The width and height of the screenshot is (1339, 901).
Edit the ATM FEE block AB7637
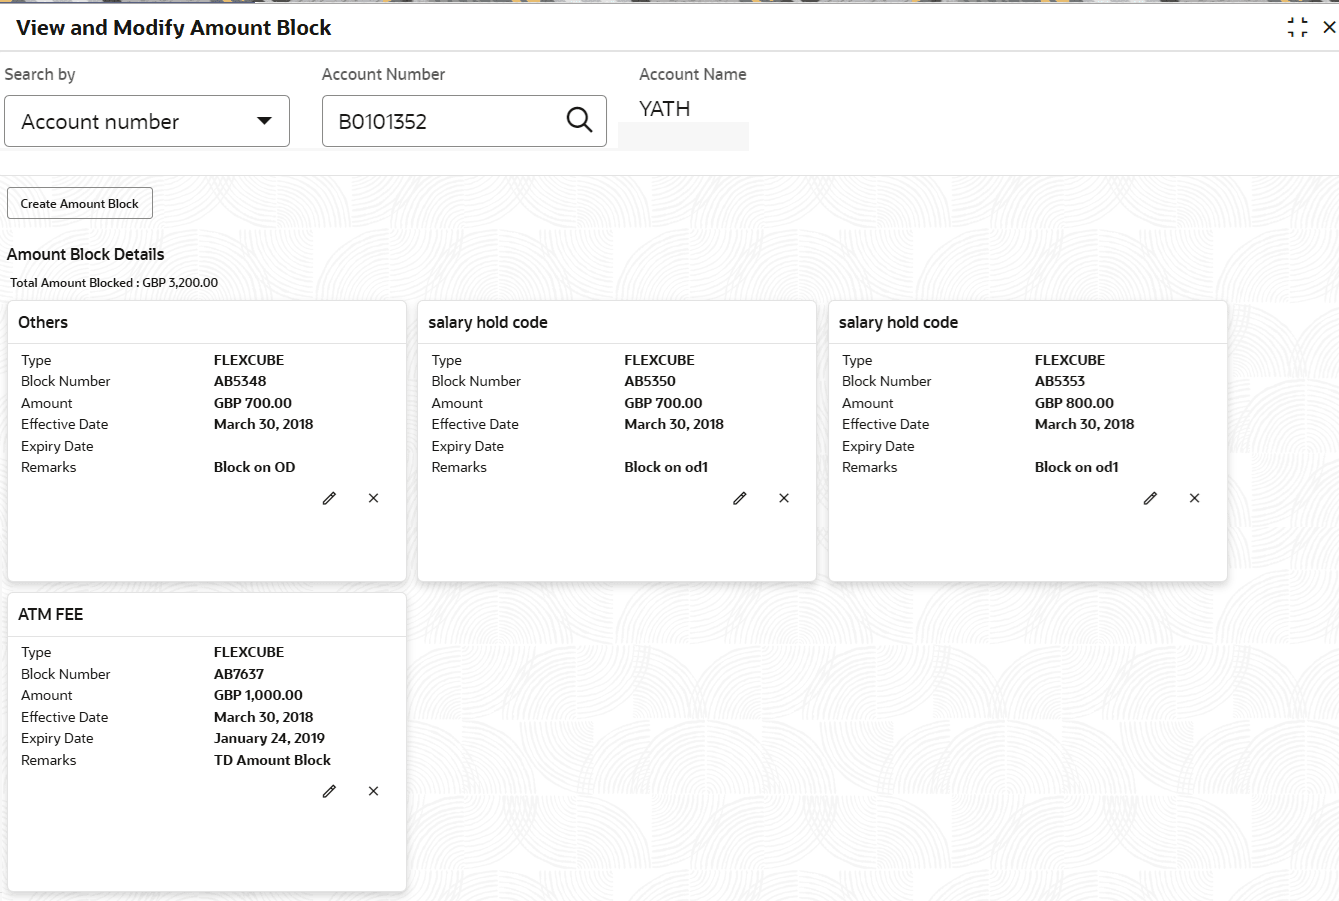click(x=329, y=791)
